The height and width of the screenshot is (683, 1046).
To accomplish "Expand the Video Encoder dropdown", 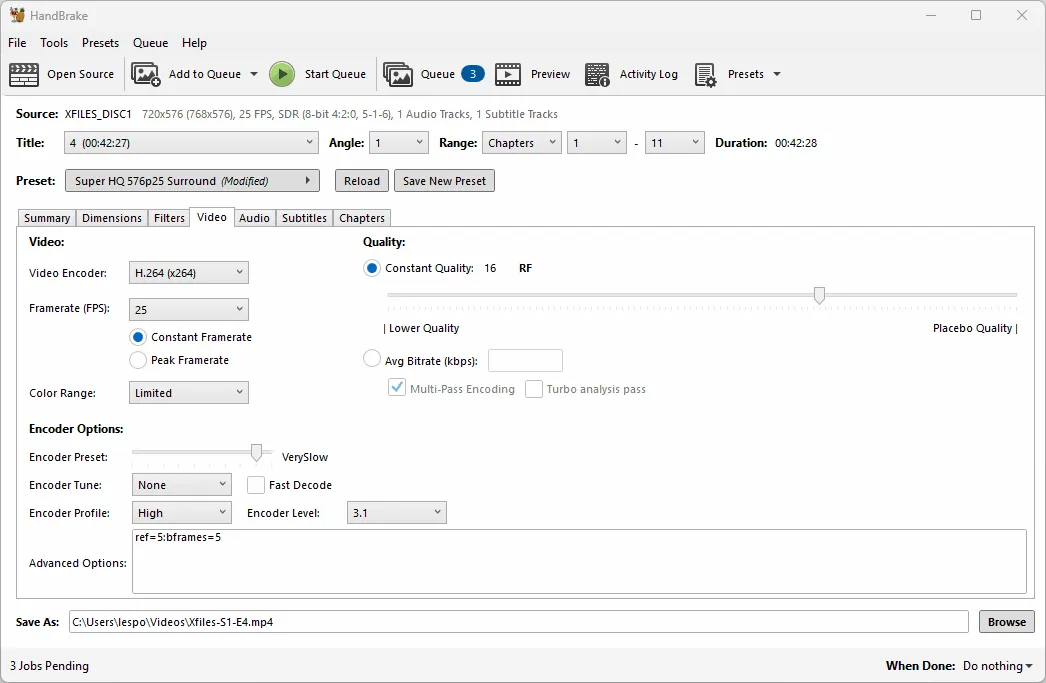I will (x=189, y=273).
